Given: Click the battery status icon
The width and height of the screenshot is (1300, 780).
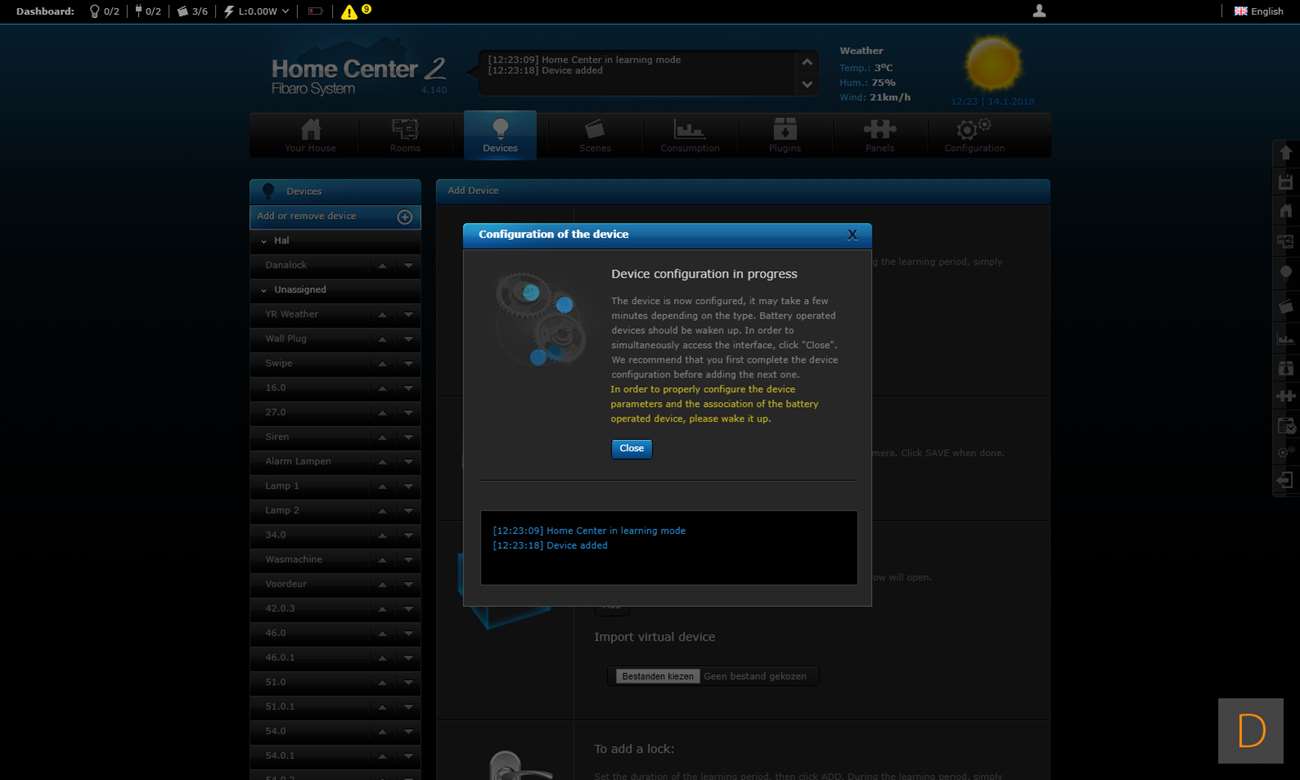Looking at the screenshot, I should pyautogui.click(x=315, y=11).
